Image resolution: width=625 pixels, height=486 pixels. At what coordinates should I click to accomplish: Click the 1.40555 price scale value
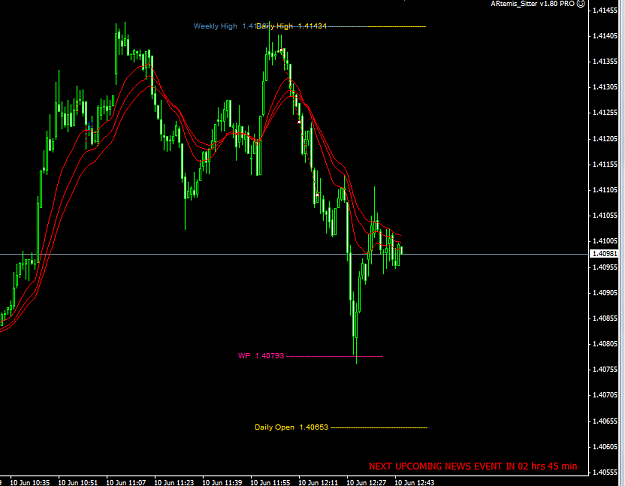pyautogui.click(x=605, y=472)
